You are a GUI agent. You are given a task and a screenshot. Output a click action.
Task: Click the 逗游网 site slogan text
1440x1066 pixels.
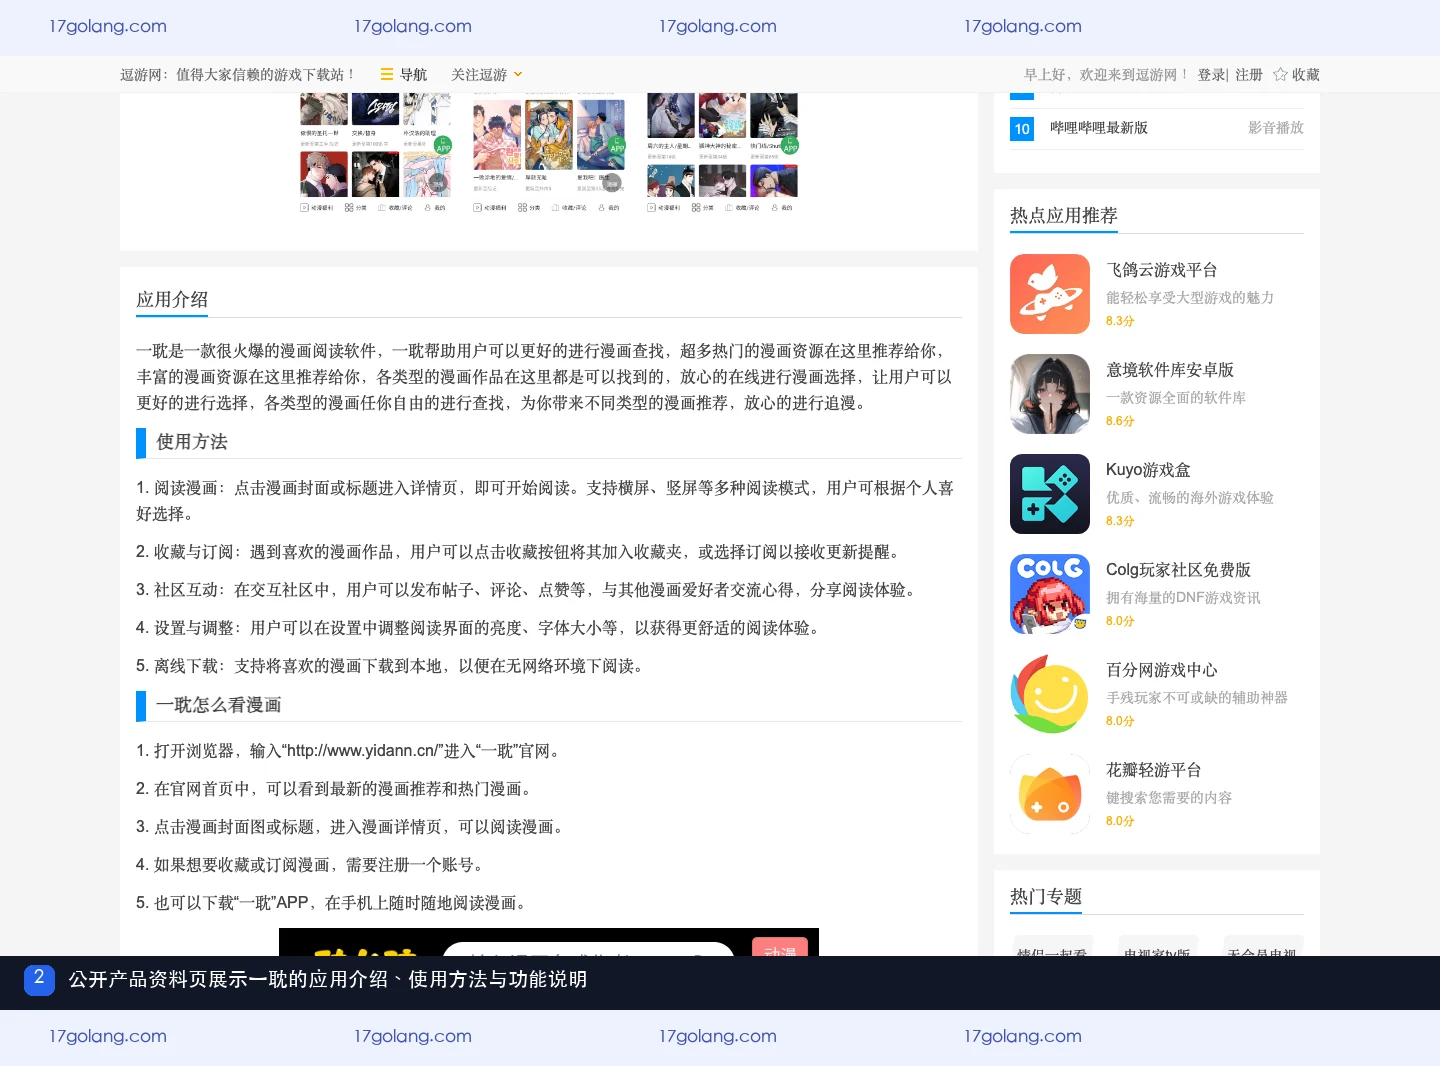pos(237,75)
